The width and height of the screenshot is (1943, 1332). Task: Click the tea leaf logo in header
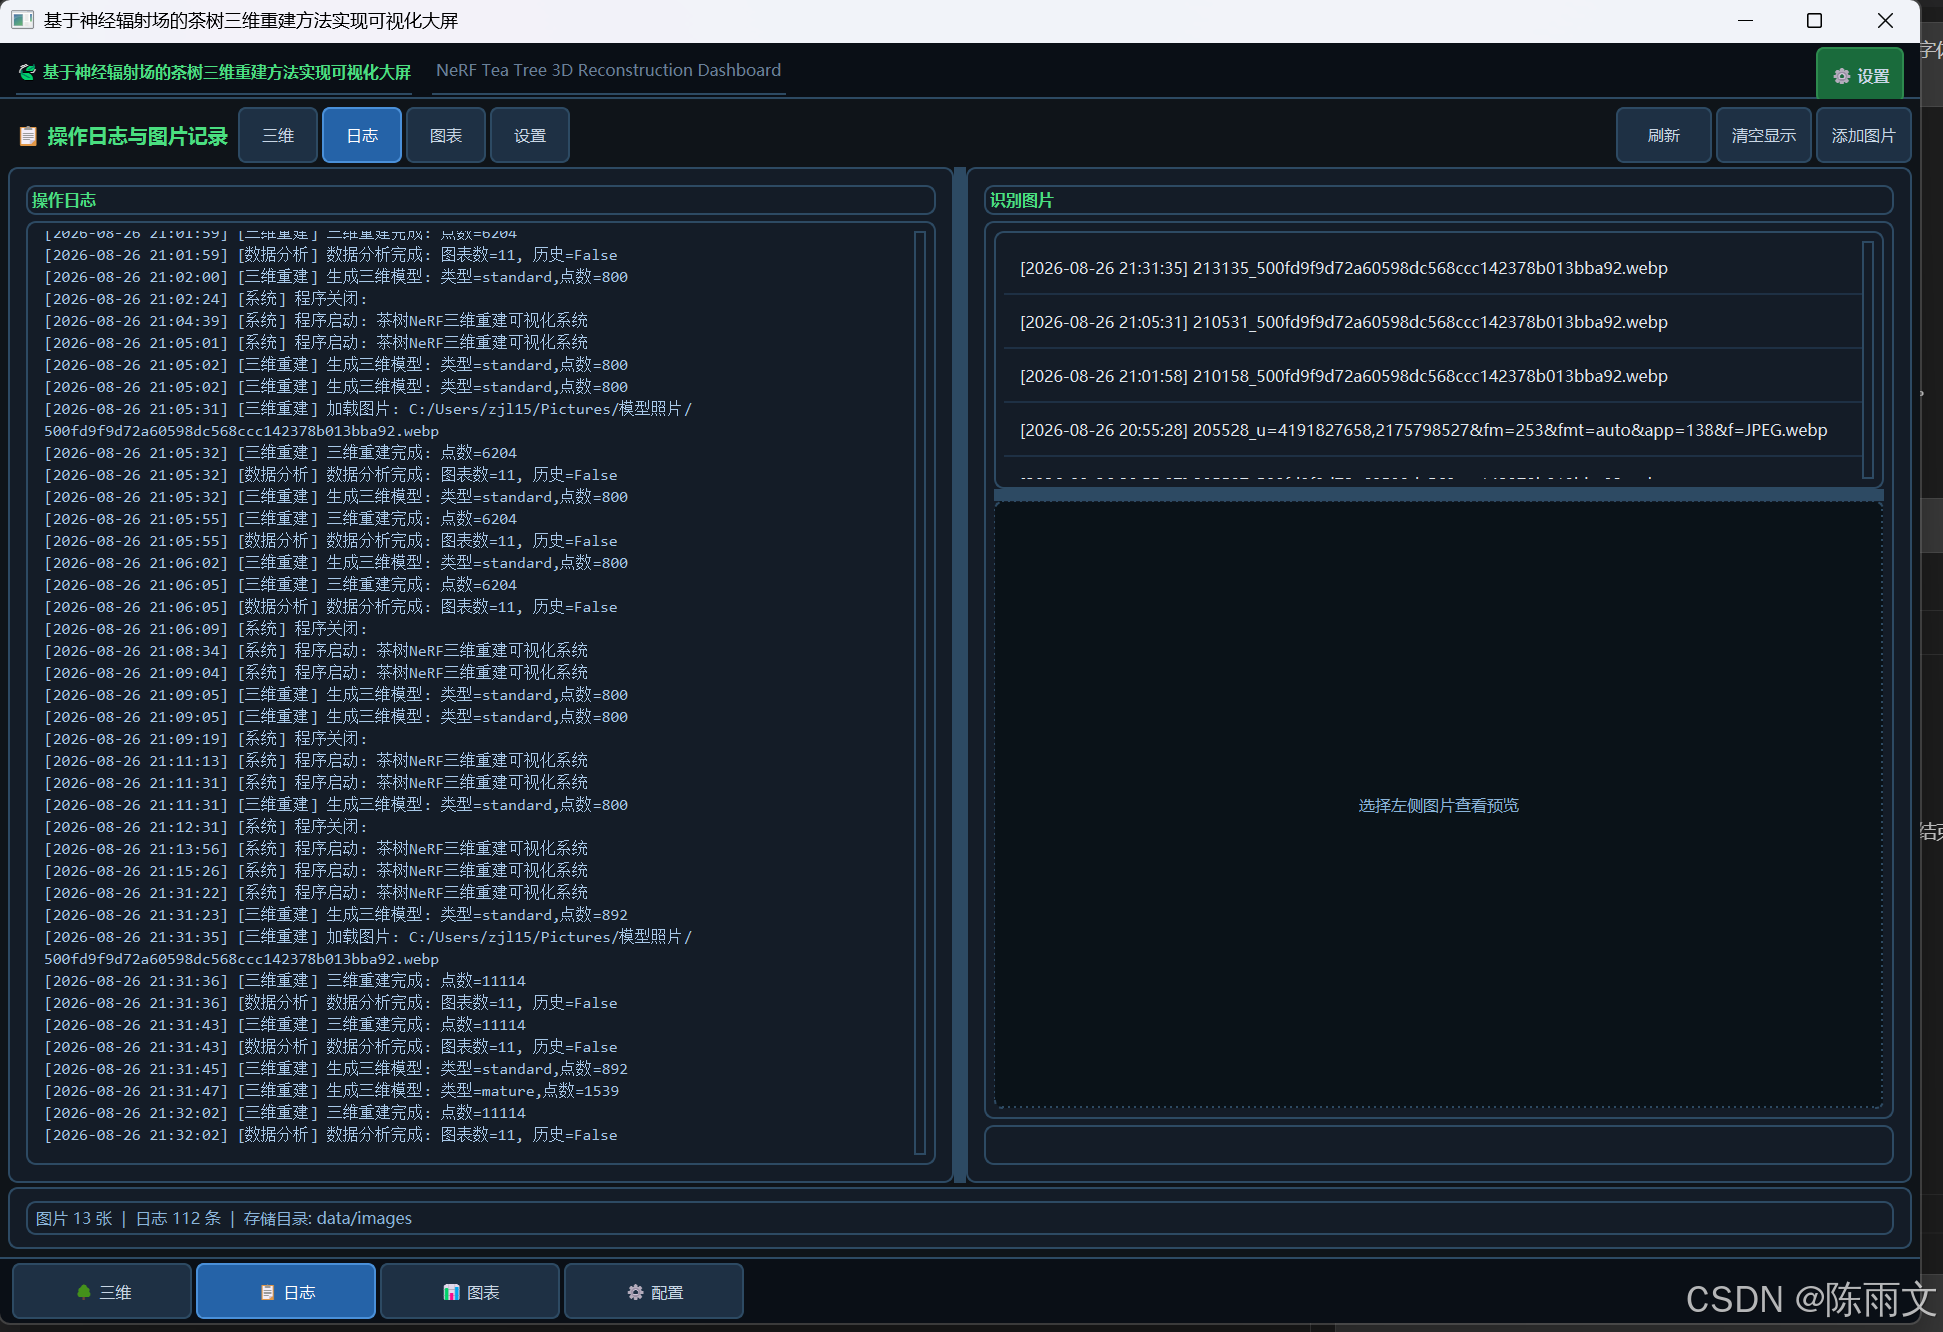pos(27,72)
